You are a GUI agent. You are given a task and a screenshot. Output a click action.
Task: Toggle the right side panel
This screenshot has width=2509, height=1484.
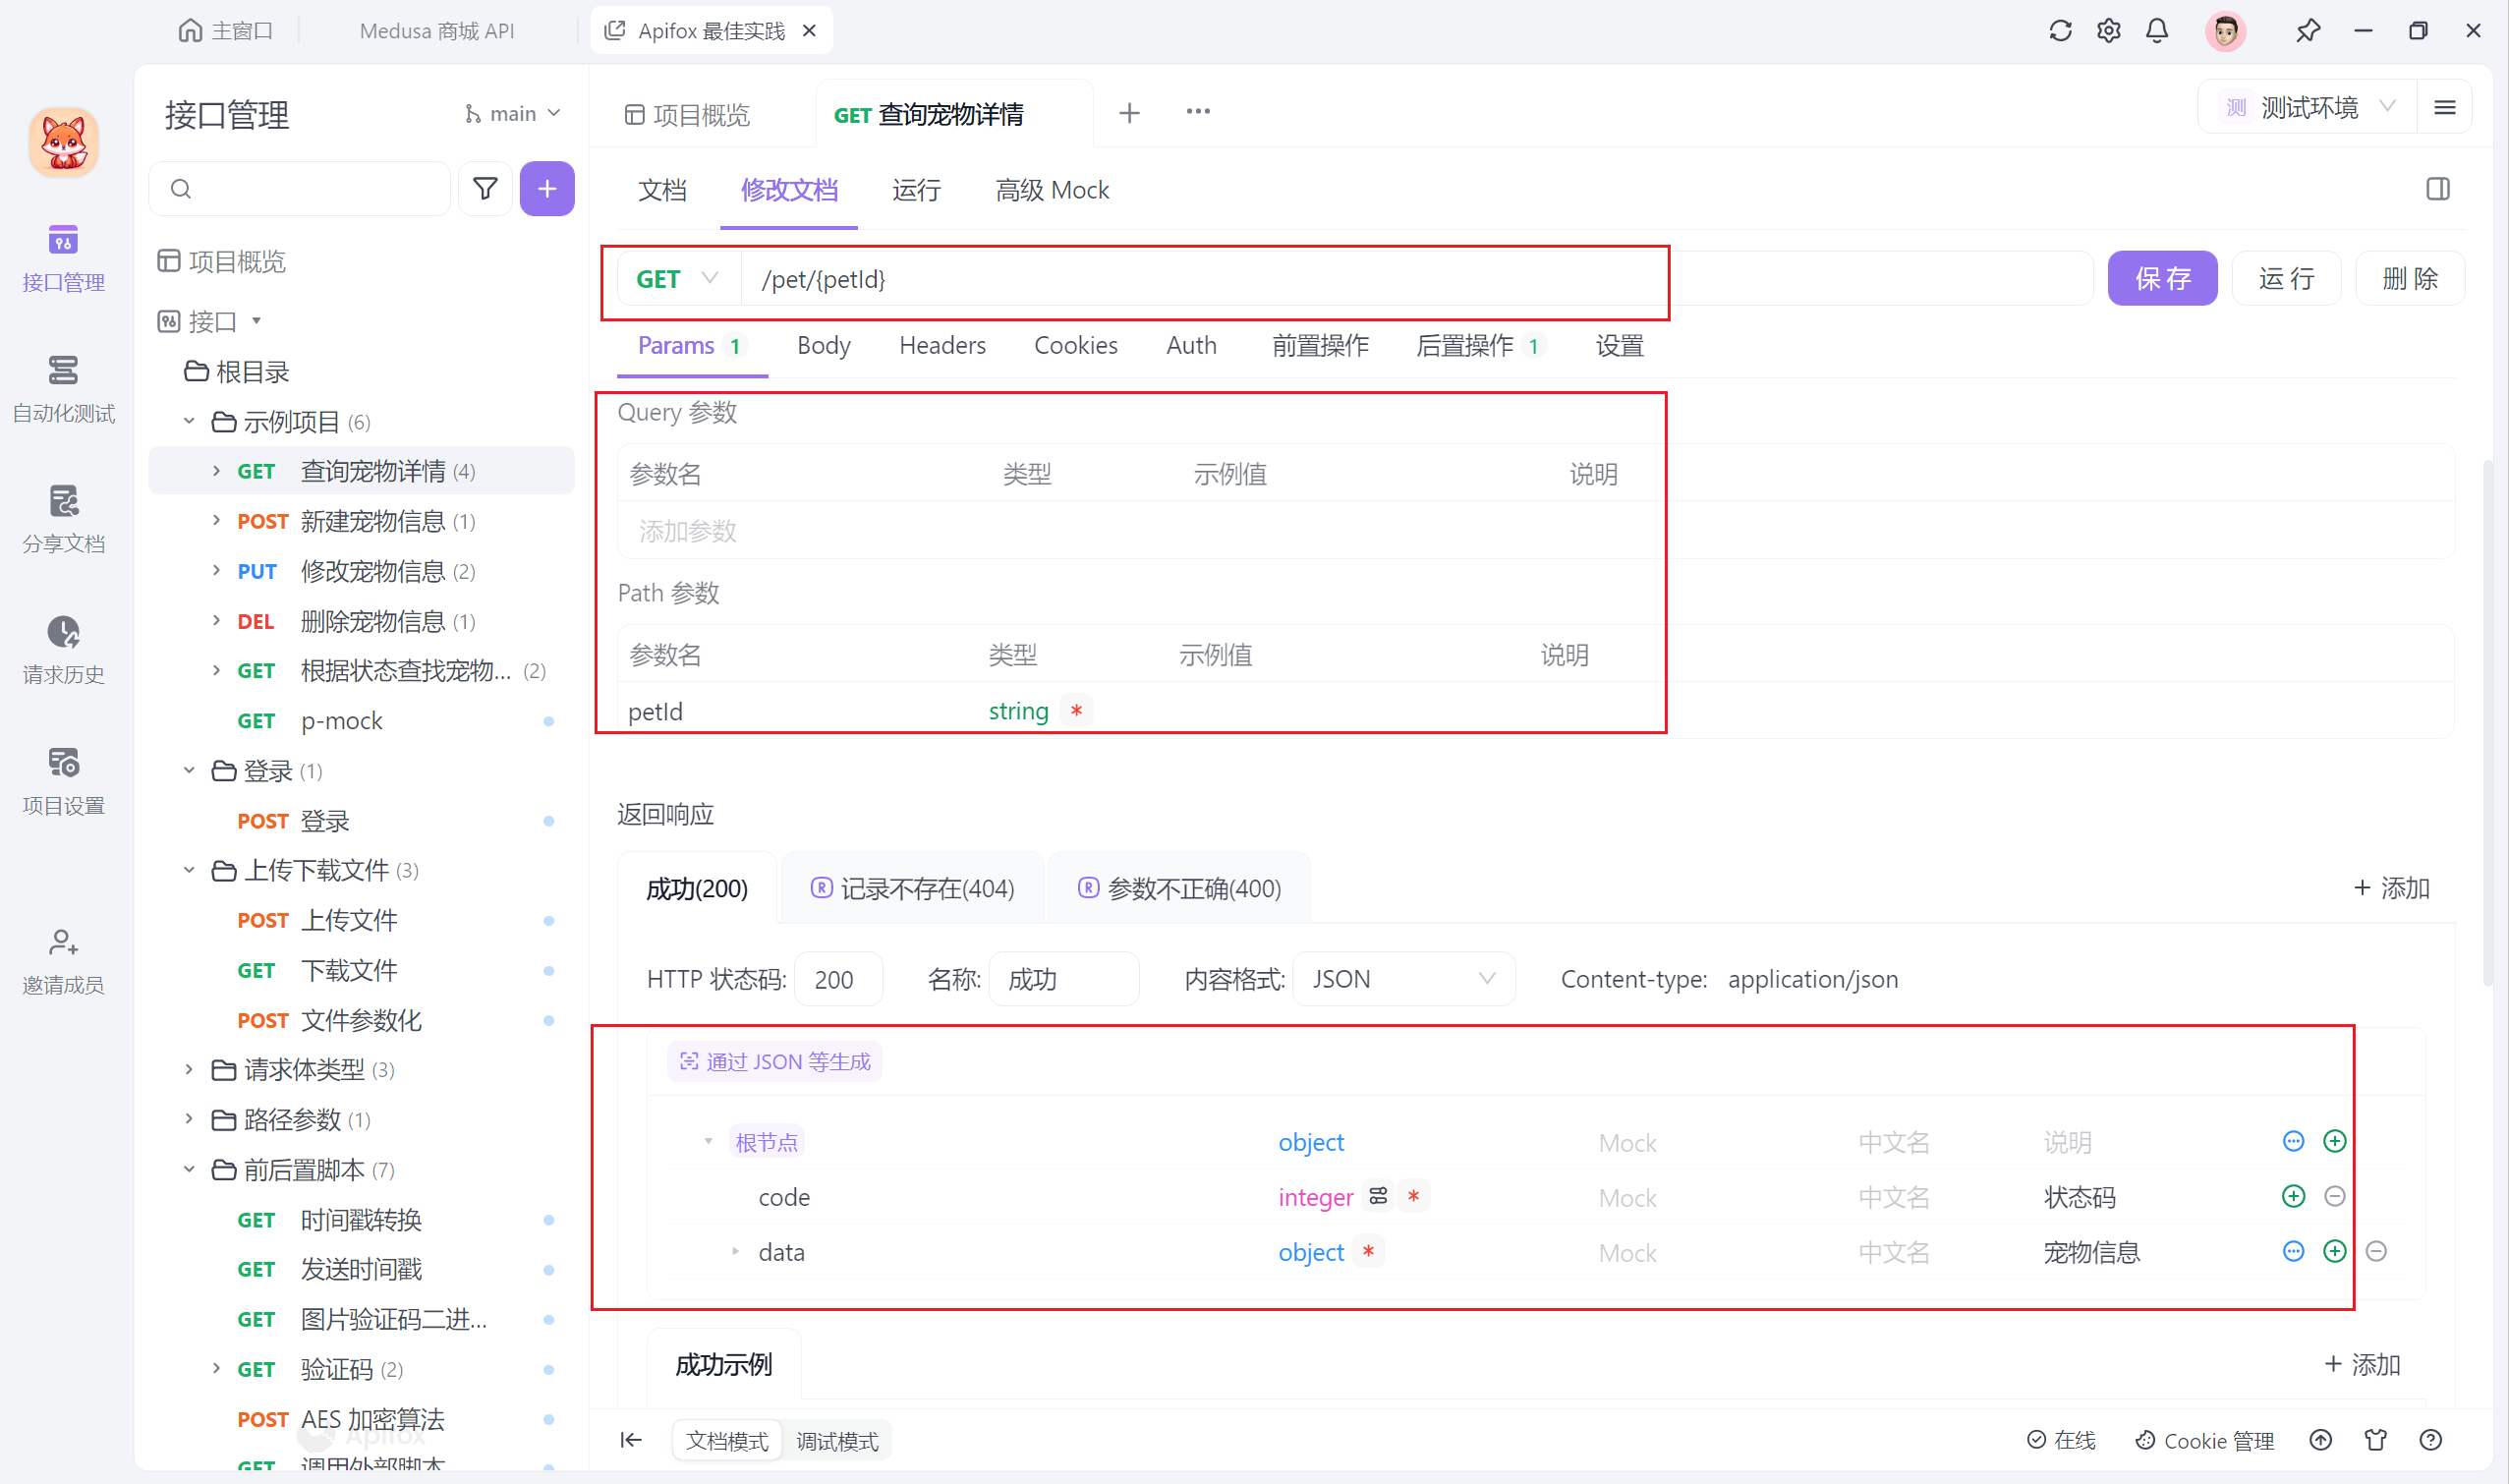(2439, 188)
